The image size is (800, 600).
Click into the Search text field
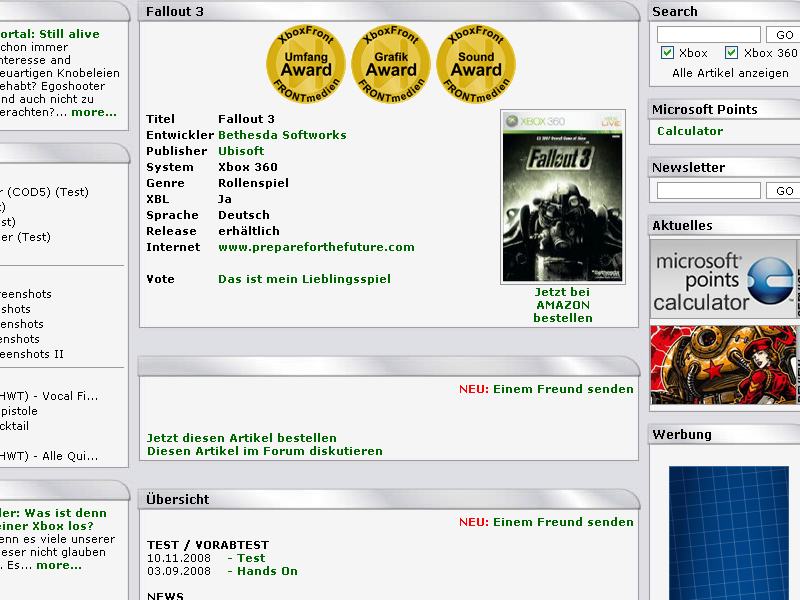[x=708, y=35]
